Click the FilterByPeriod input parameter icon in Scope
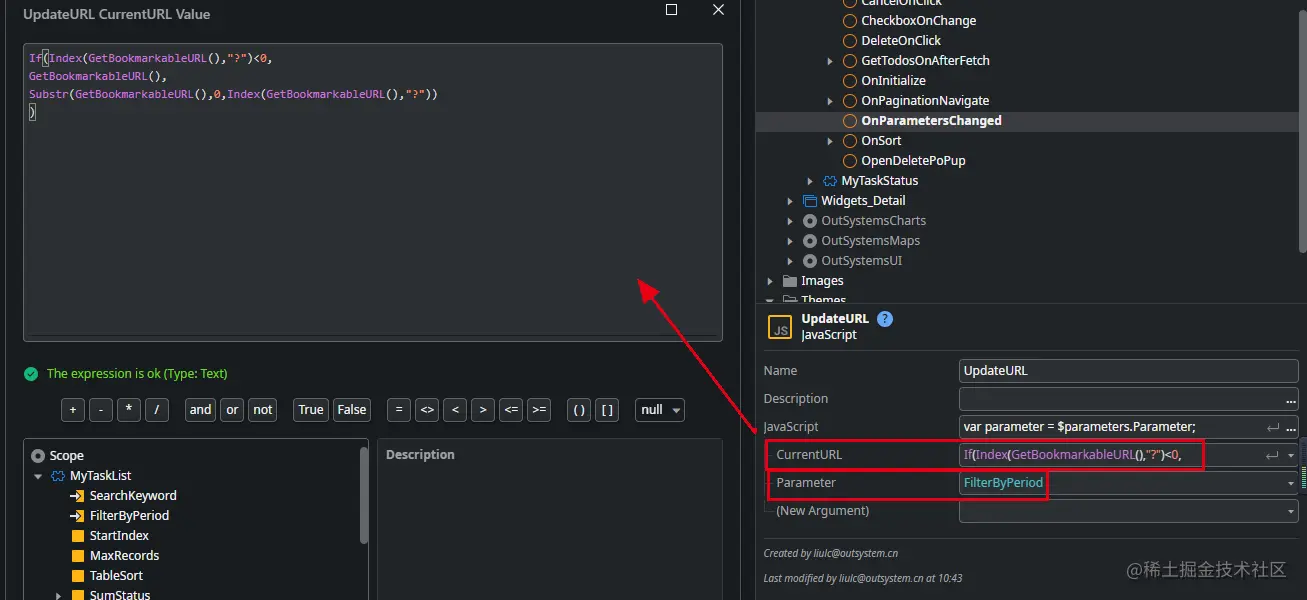This screenshot has height=600, width=1307. (x=77, y=515)
